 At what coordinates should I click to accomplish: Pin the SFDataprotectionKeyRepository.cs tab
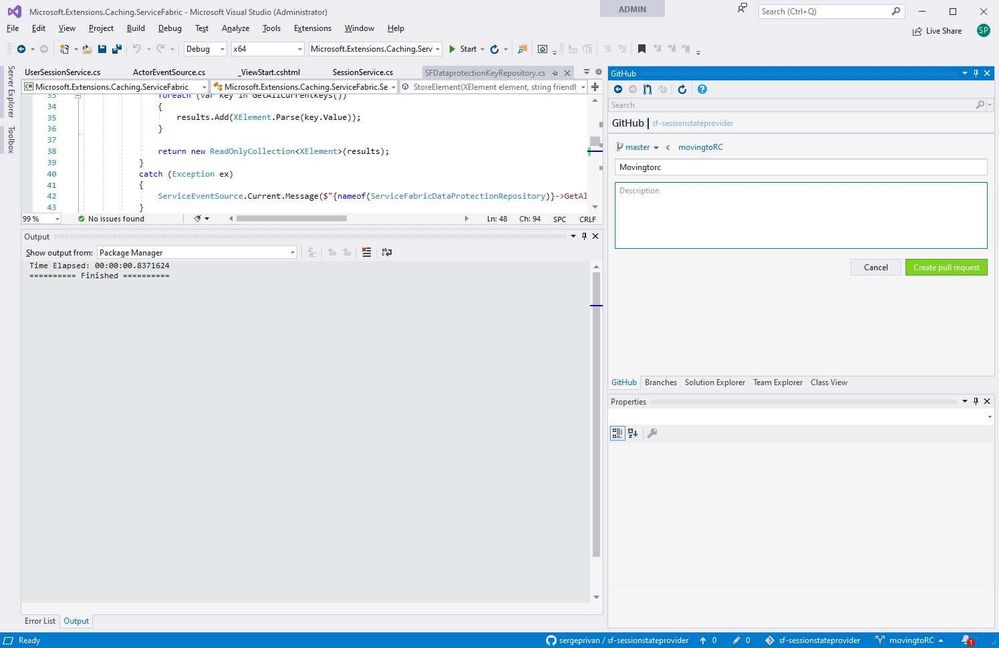[556, 73]
